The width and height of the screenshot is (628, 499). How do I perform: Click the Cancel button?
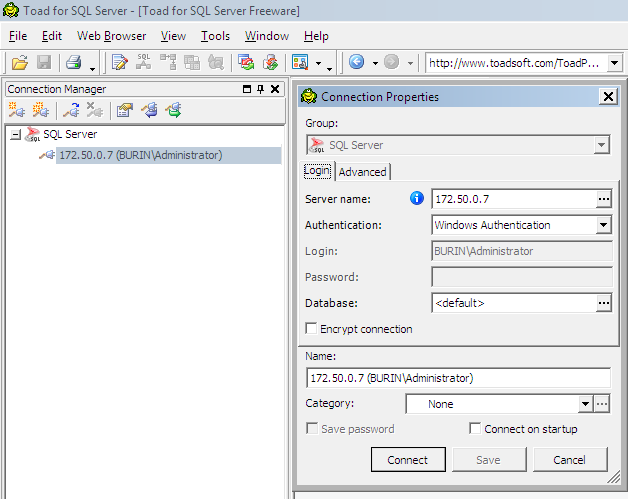point(569,460)
